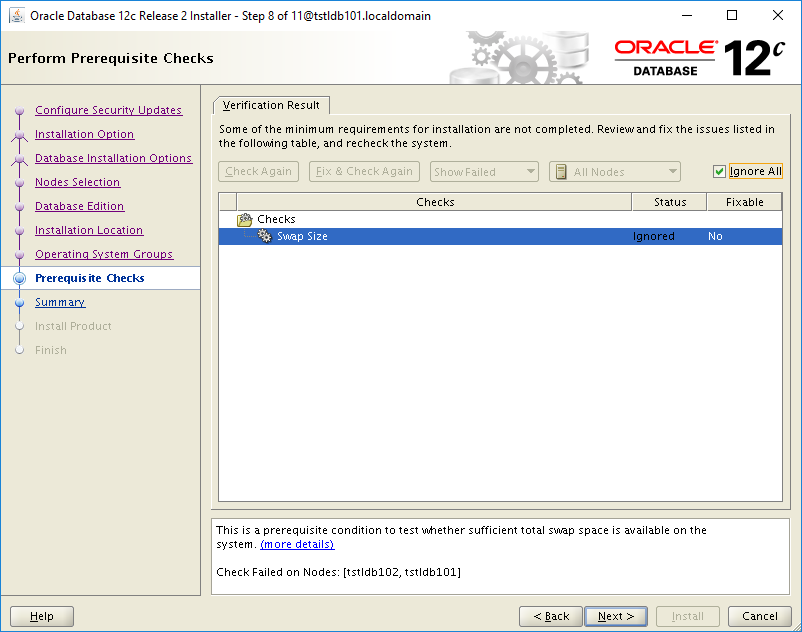802x632 pixels.
Task: Click the Checks folder icon in the tree
Action: 244,219
